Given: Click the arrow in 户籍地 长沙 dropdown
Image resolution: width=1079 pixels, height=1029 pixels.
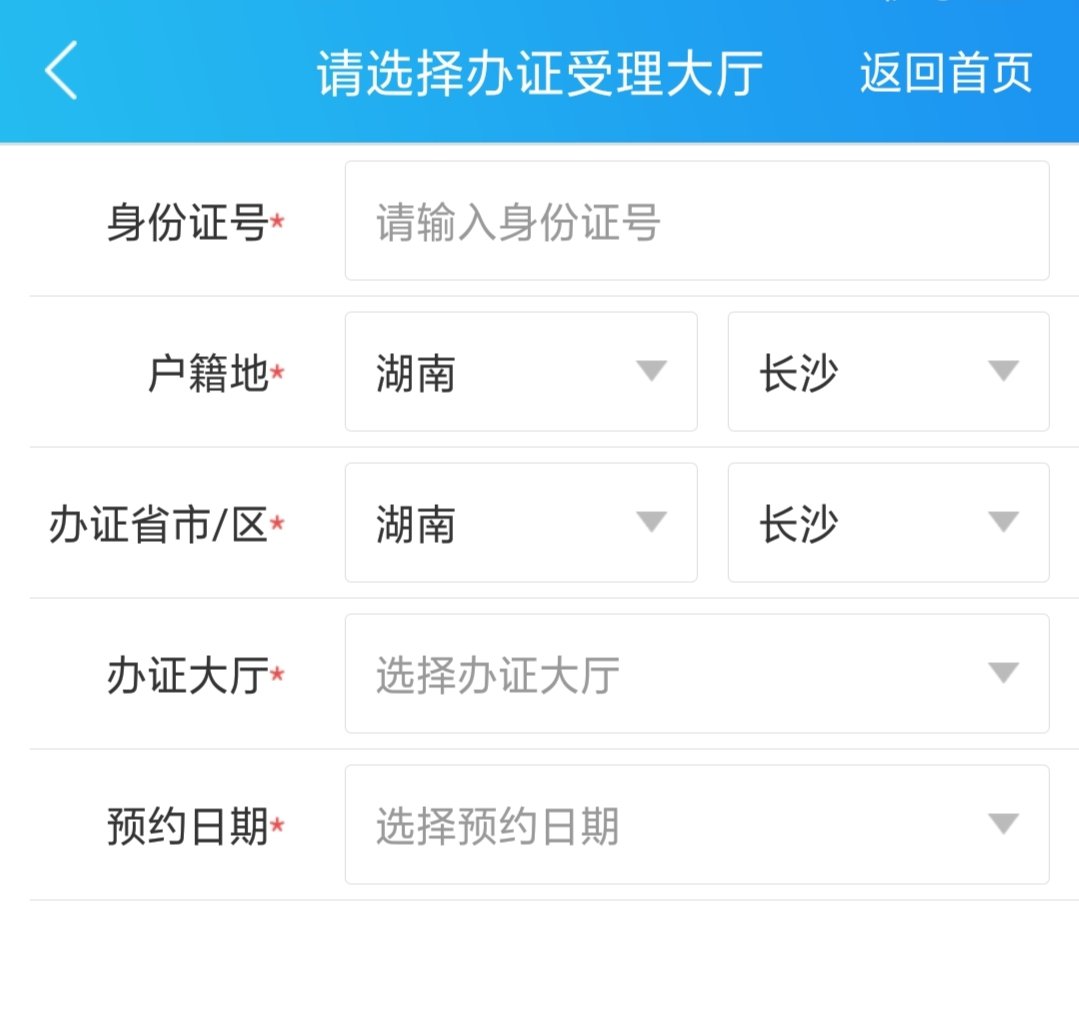Looking at the screenshot, I should pos(1002,371).
